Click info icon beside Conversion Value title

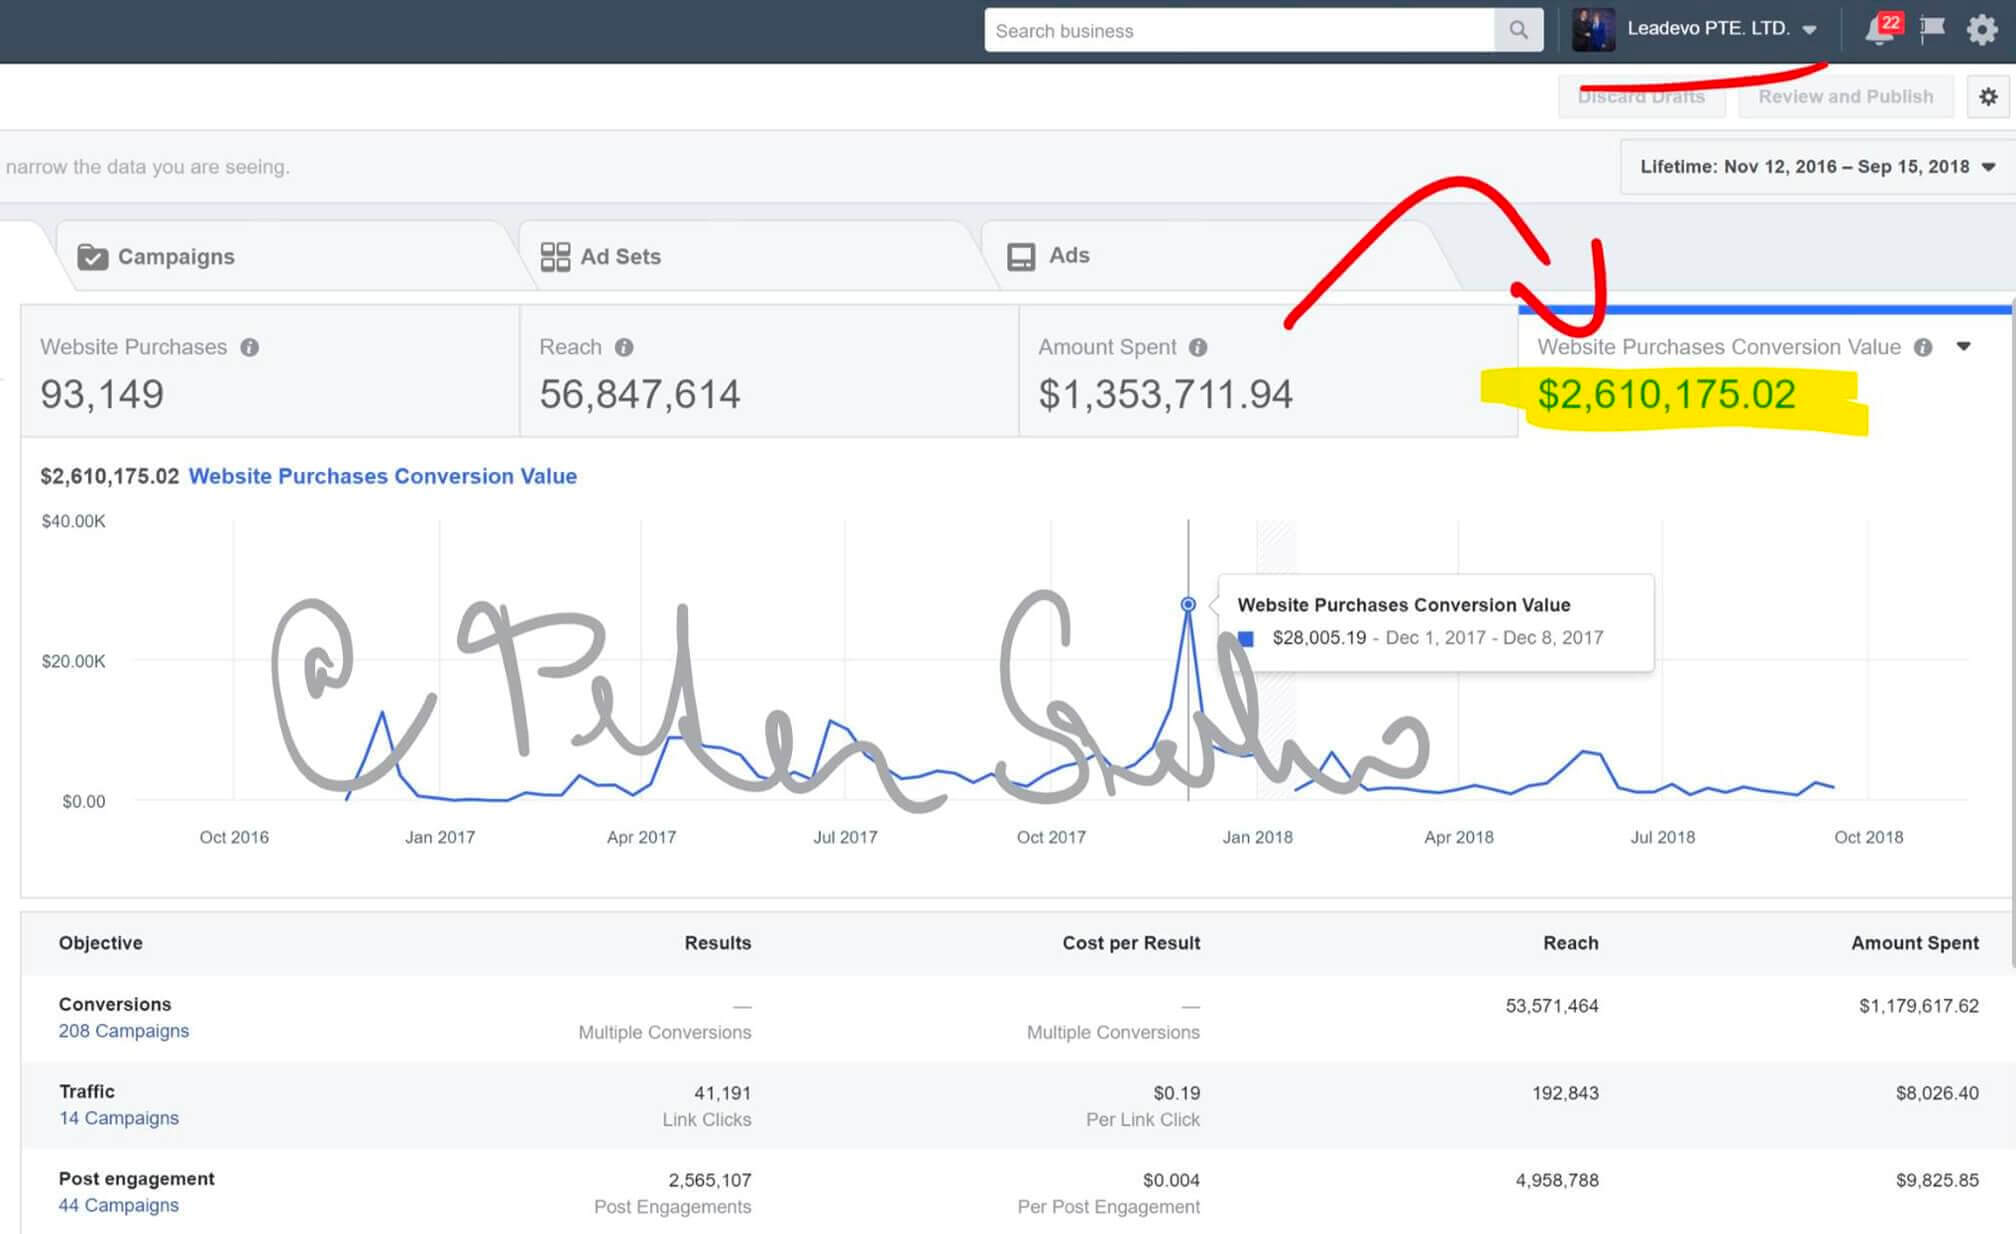(1923, 347)
